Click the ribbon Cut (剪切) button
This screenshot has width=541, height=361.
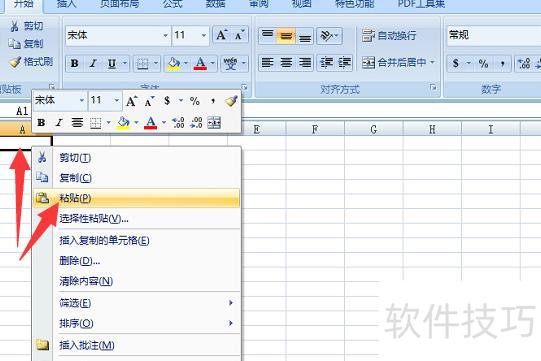[x=27, y=26]
